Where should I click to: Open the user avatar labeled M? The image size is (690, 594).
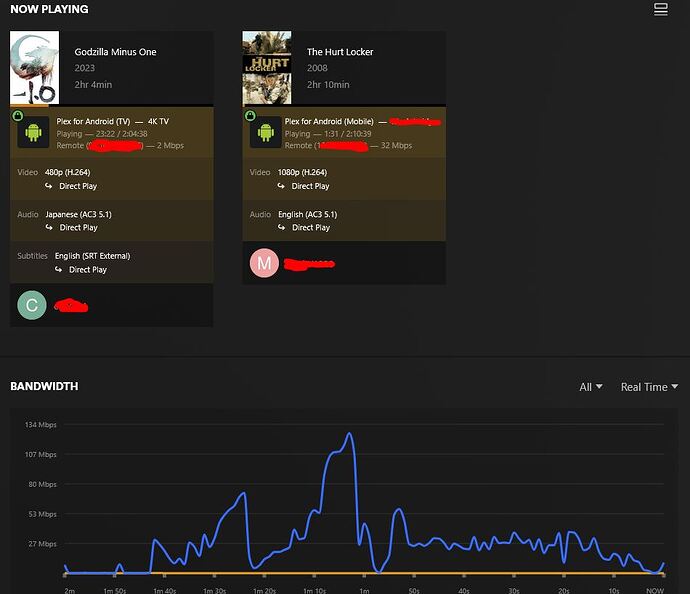pyautogui.click(x=264, y=263)
